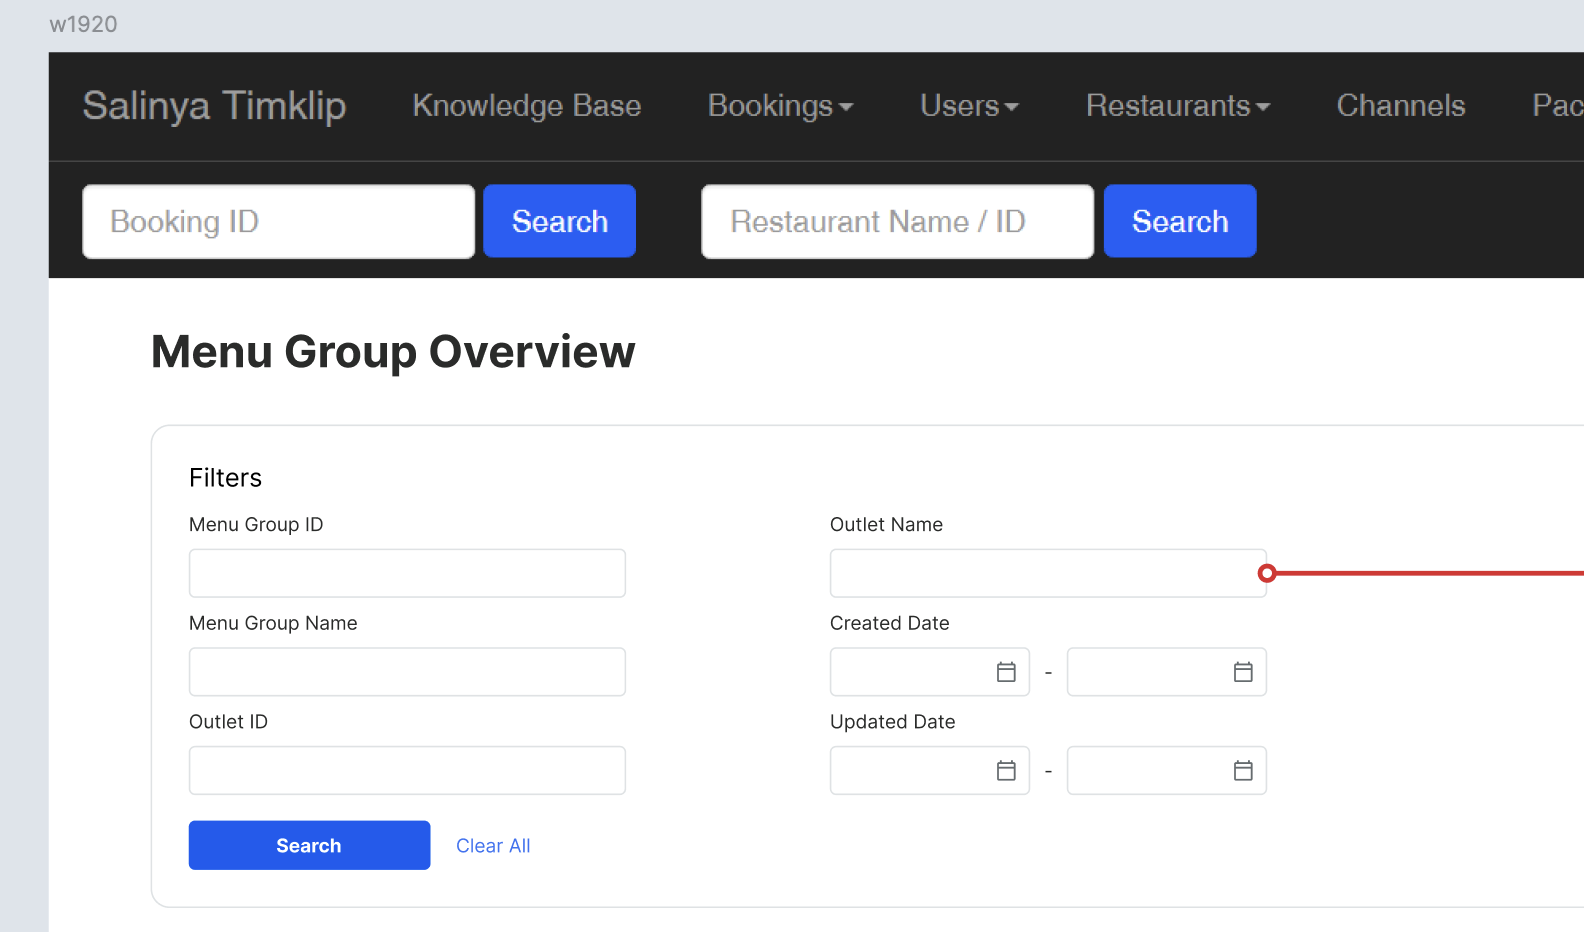Expand the Users dropdown menu

(x=968, y=106)
